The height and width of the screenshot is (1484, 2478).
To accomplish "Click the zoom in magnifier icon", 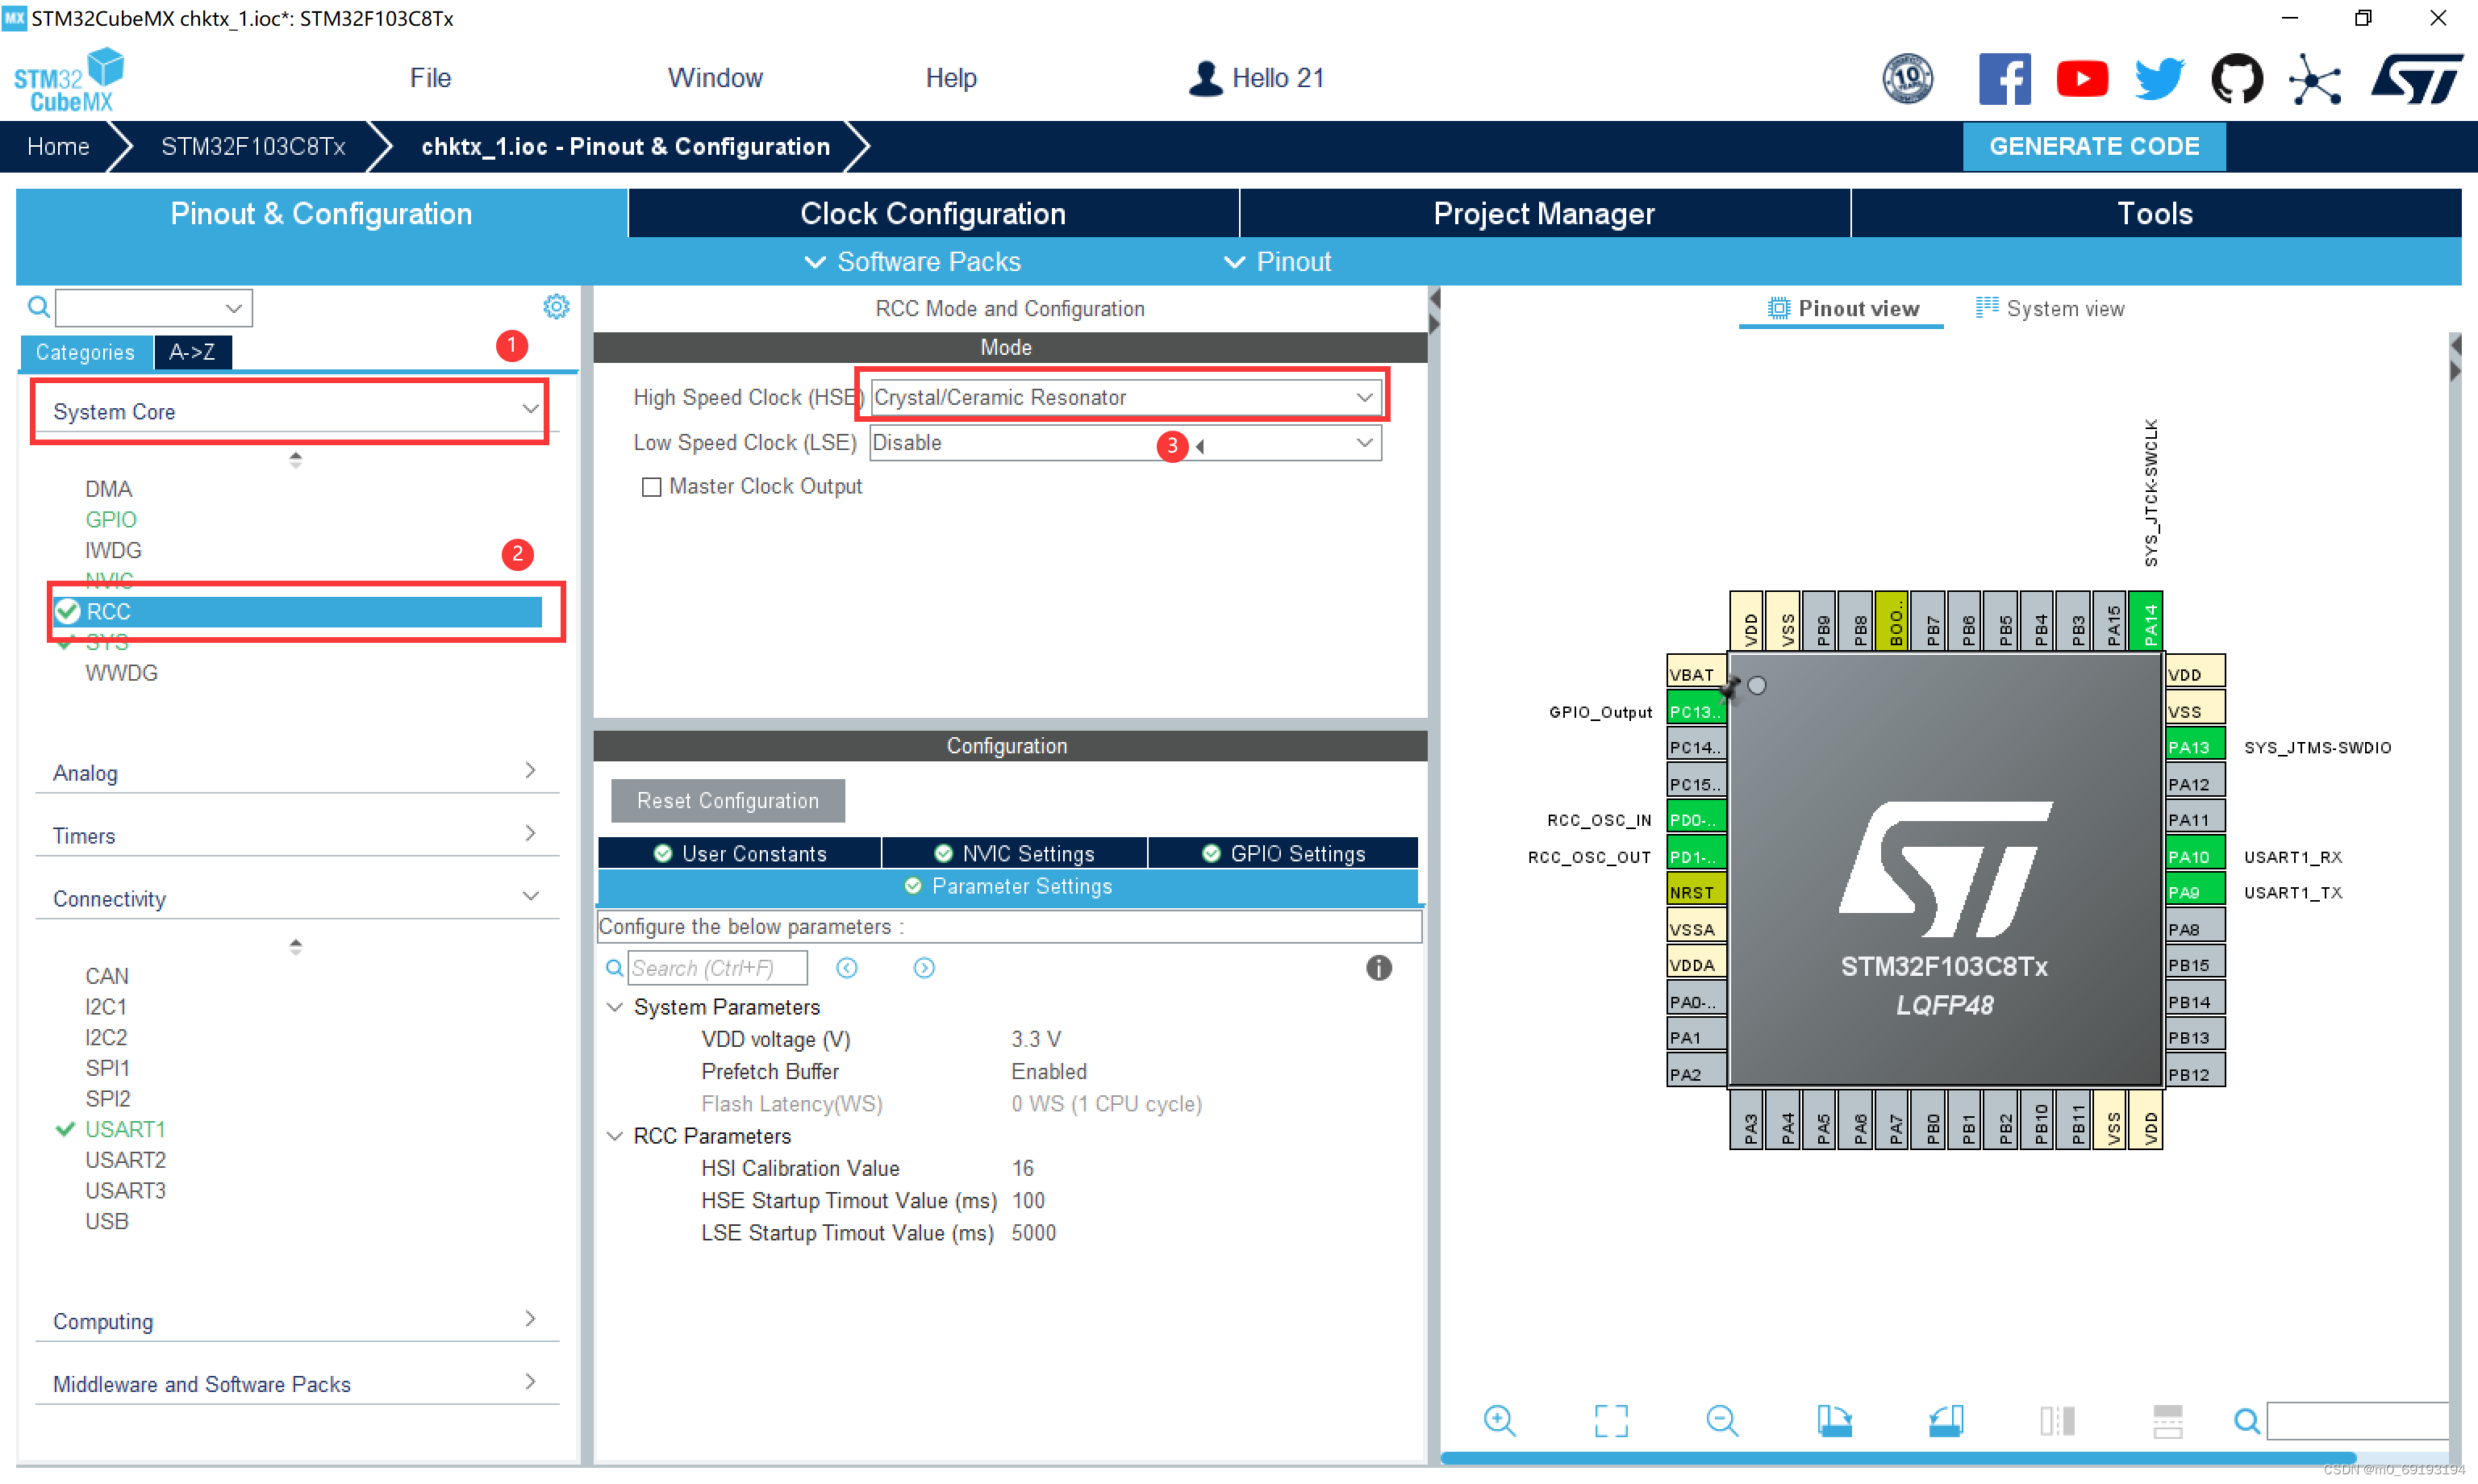I will tap(1499, 1420).
